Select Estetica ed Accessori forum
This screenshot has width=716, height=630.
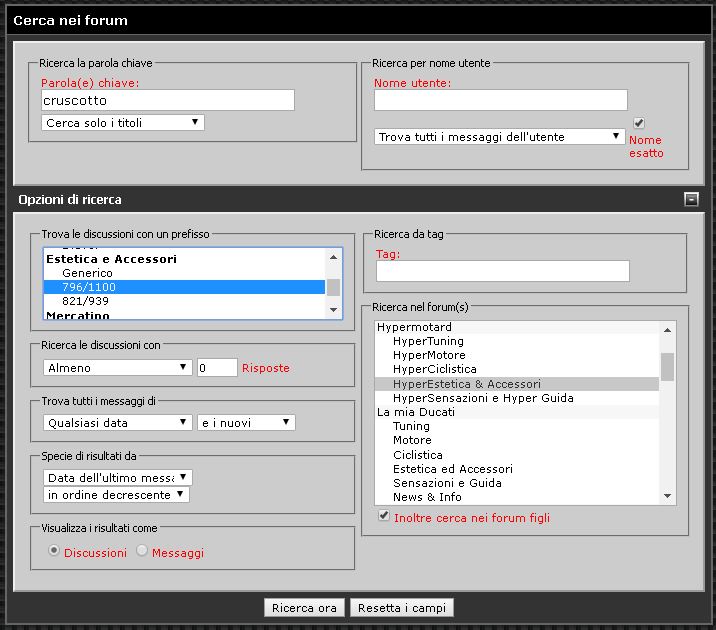[517, 469]
